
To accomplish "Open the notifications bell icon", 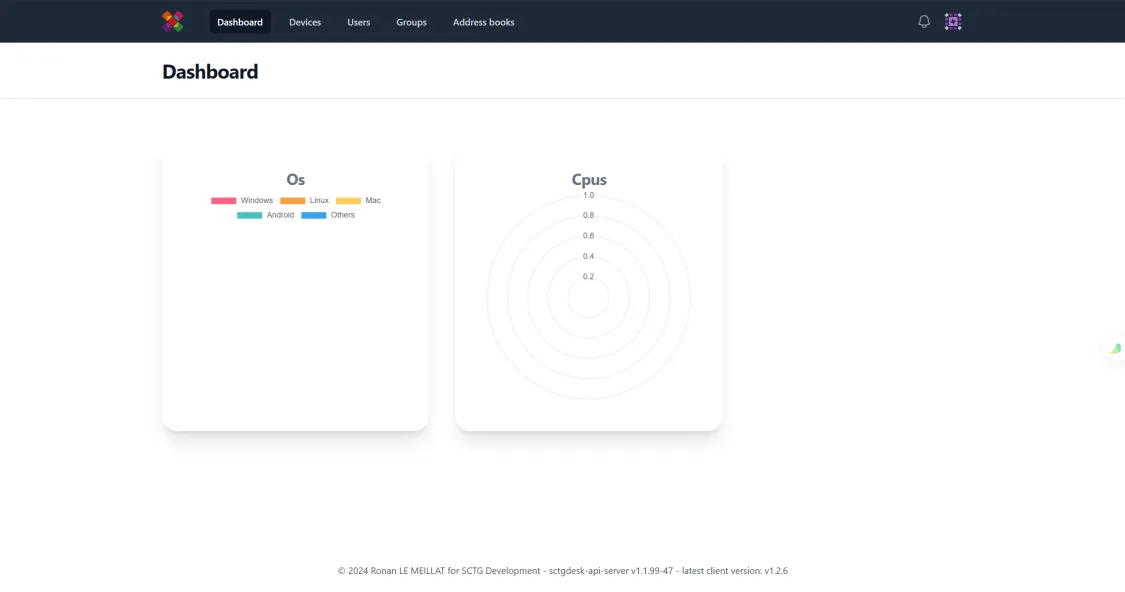I will [x=924, y=22].
